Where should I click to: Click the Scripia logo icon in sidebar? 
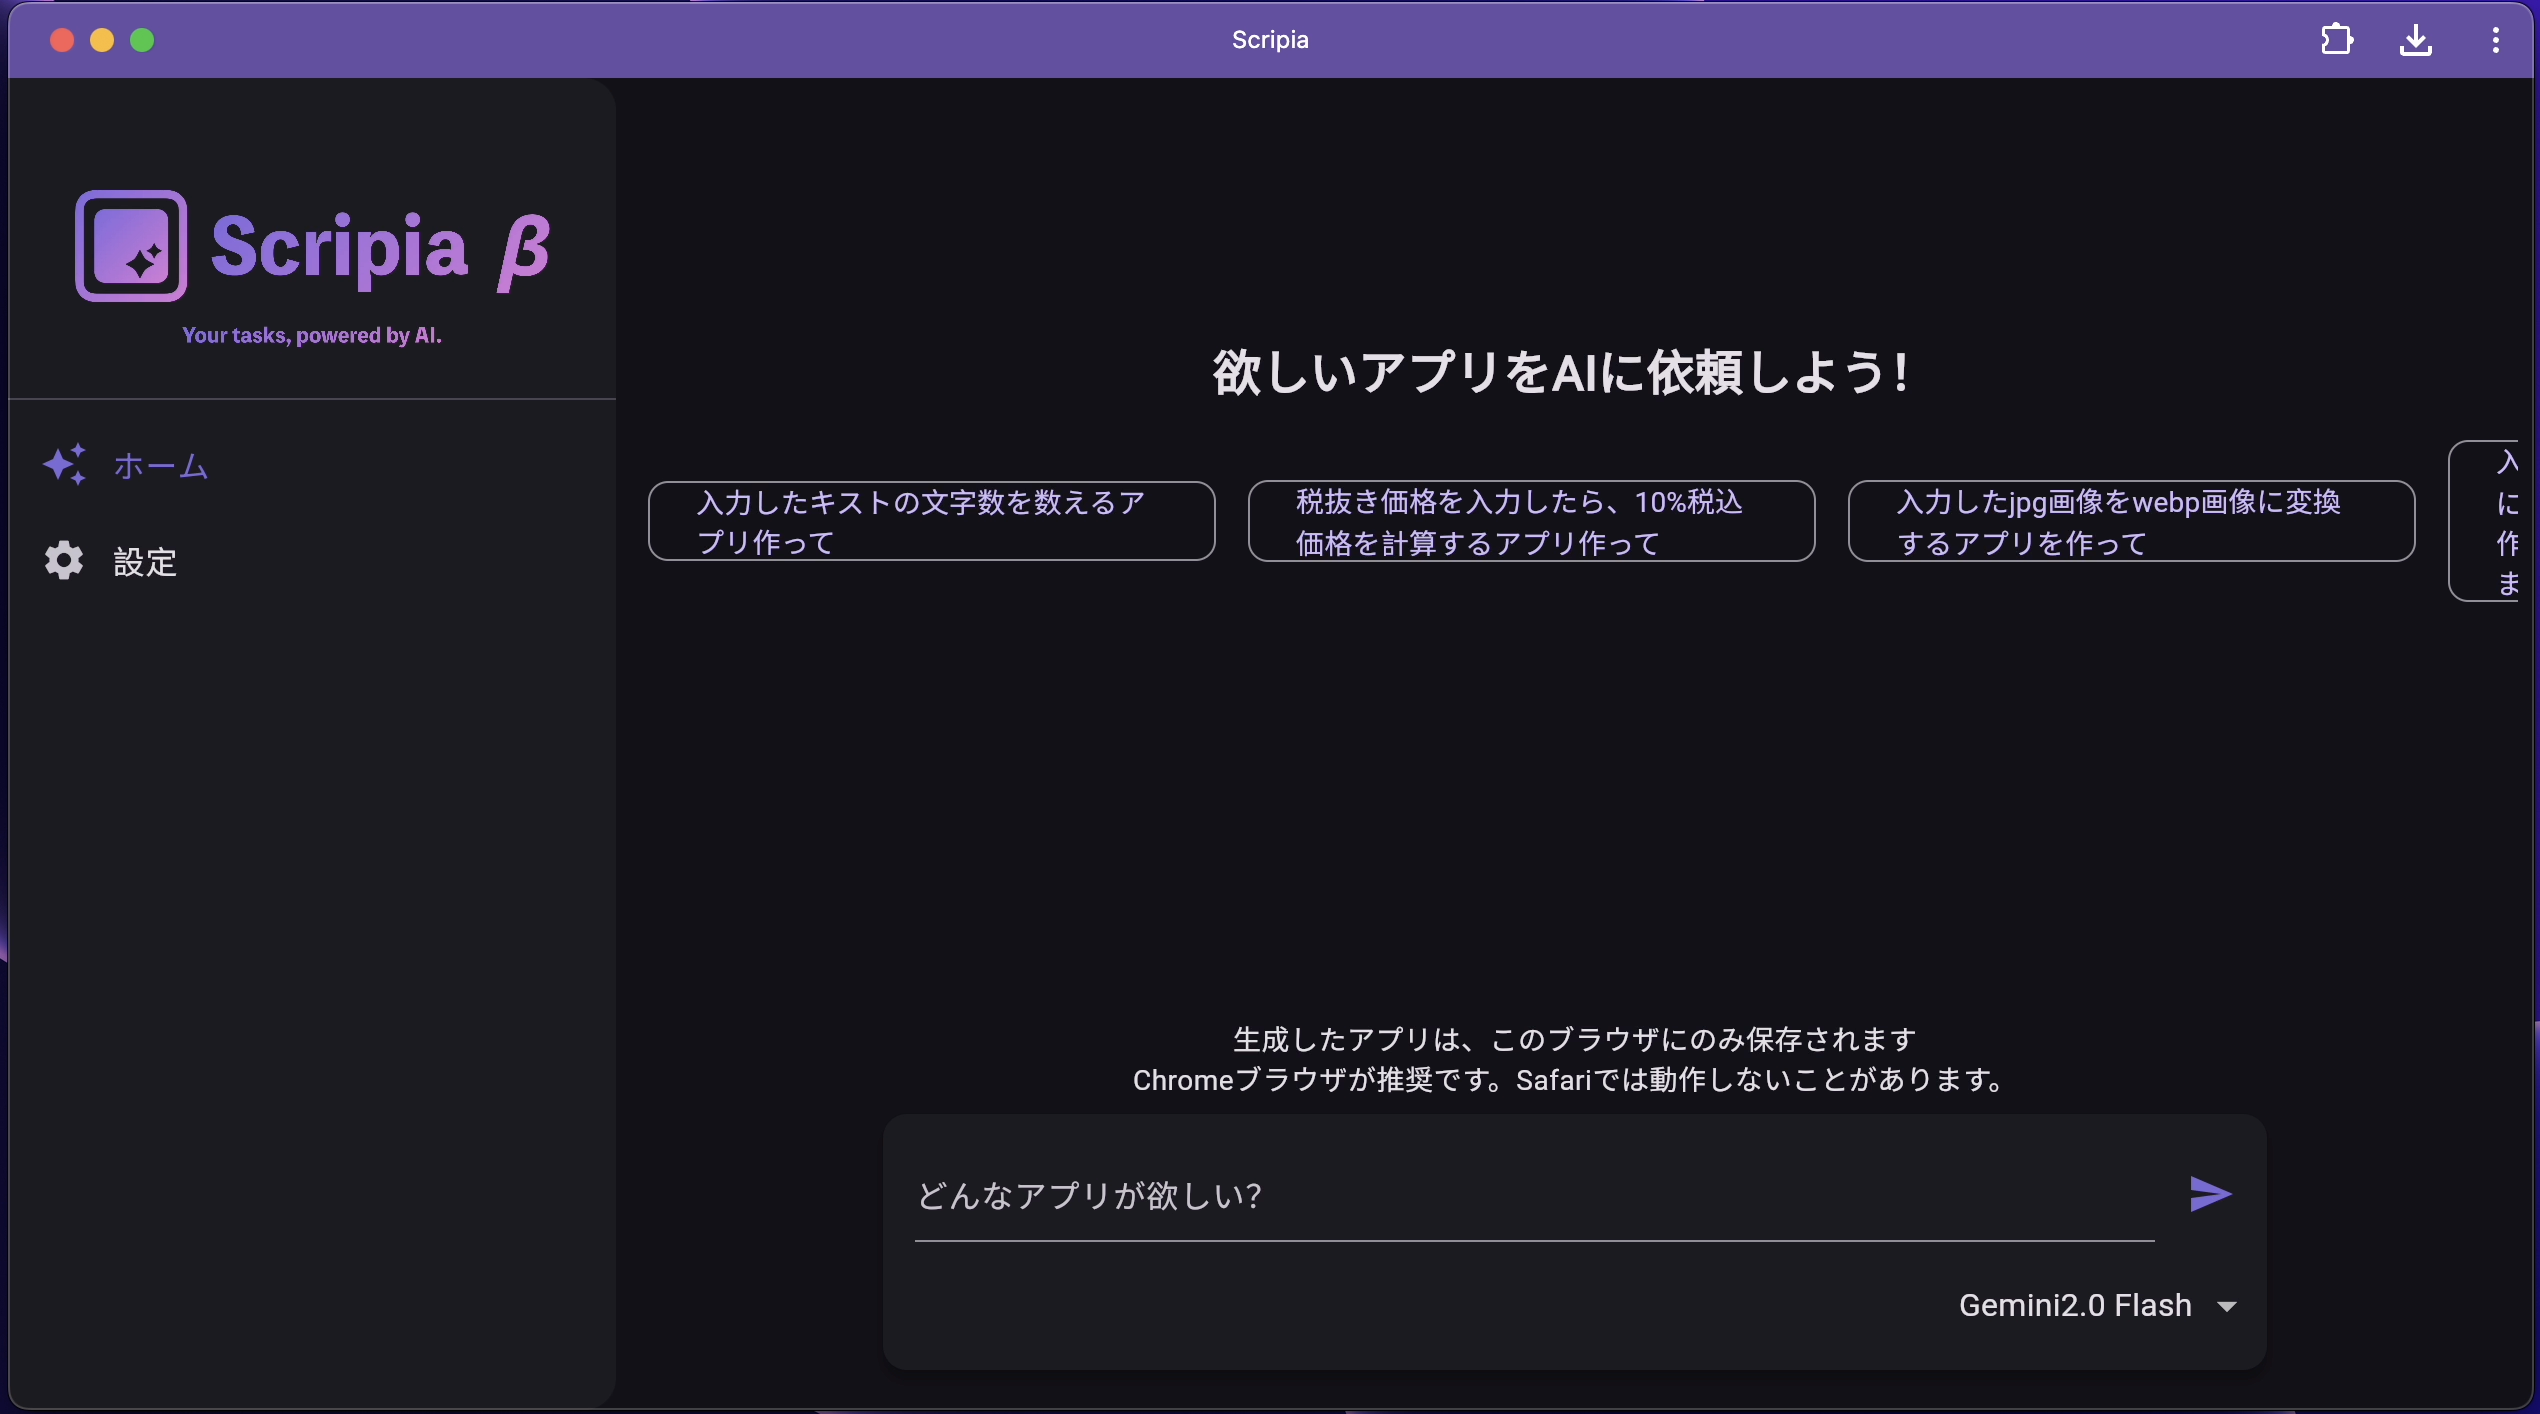click(x=131, y=246)
